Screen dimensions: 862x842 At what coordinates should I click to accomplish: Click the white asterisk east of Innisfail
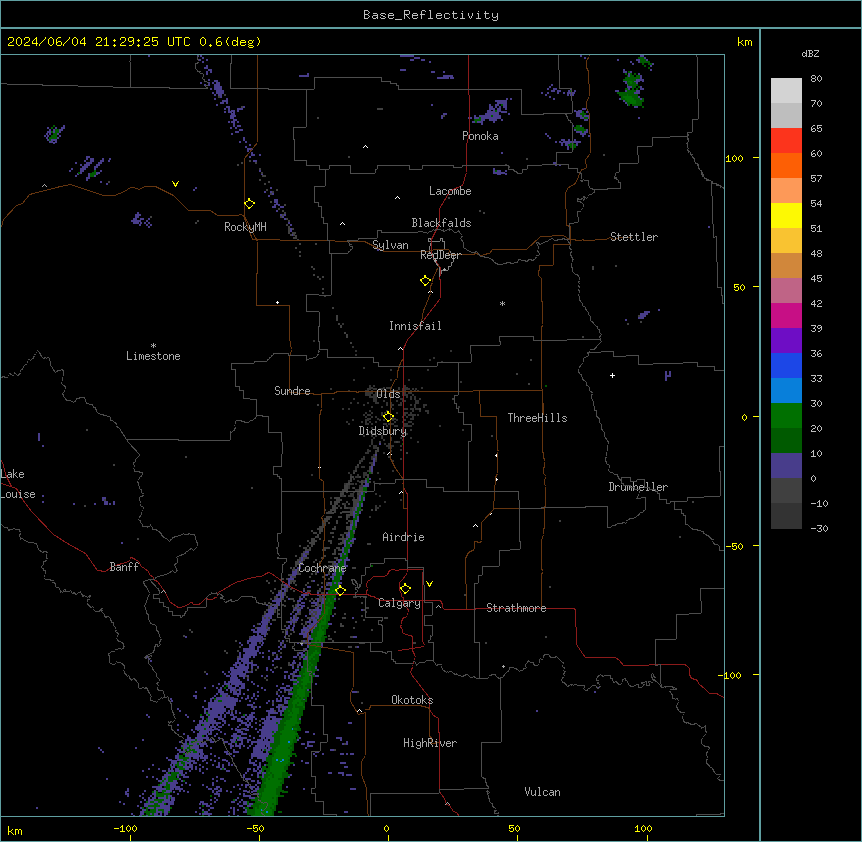pos(502,304)
